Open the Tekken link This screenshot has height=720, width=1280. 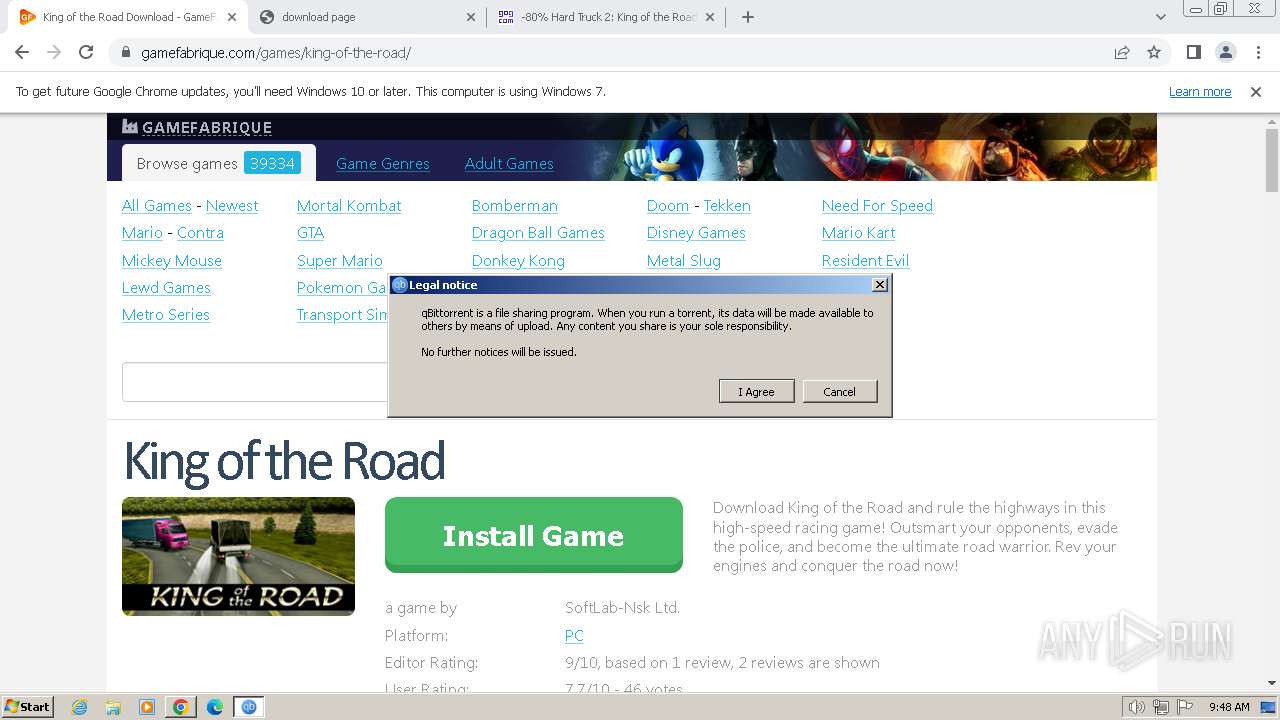(x=727, y=206)
